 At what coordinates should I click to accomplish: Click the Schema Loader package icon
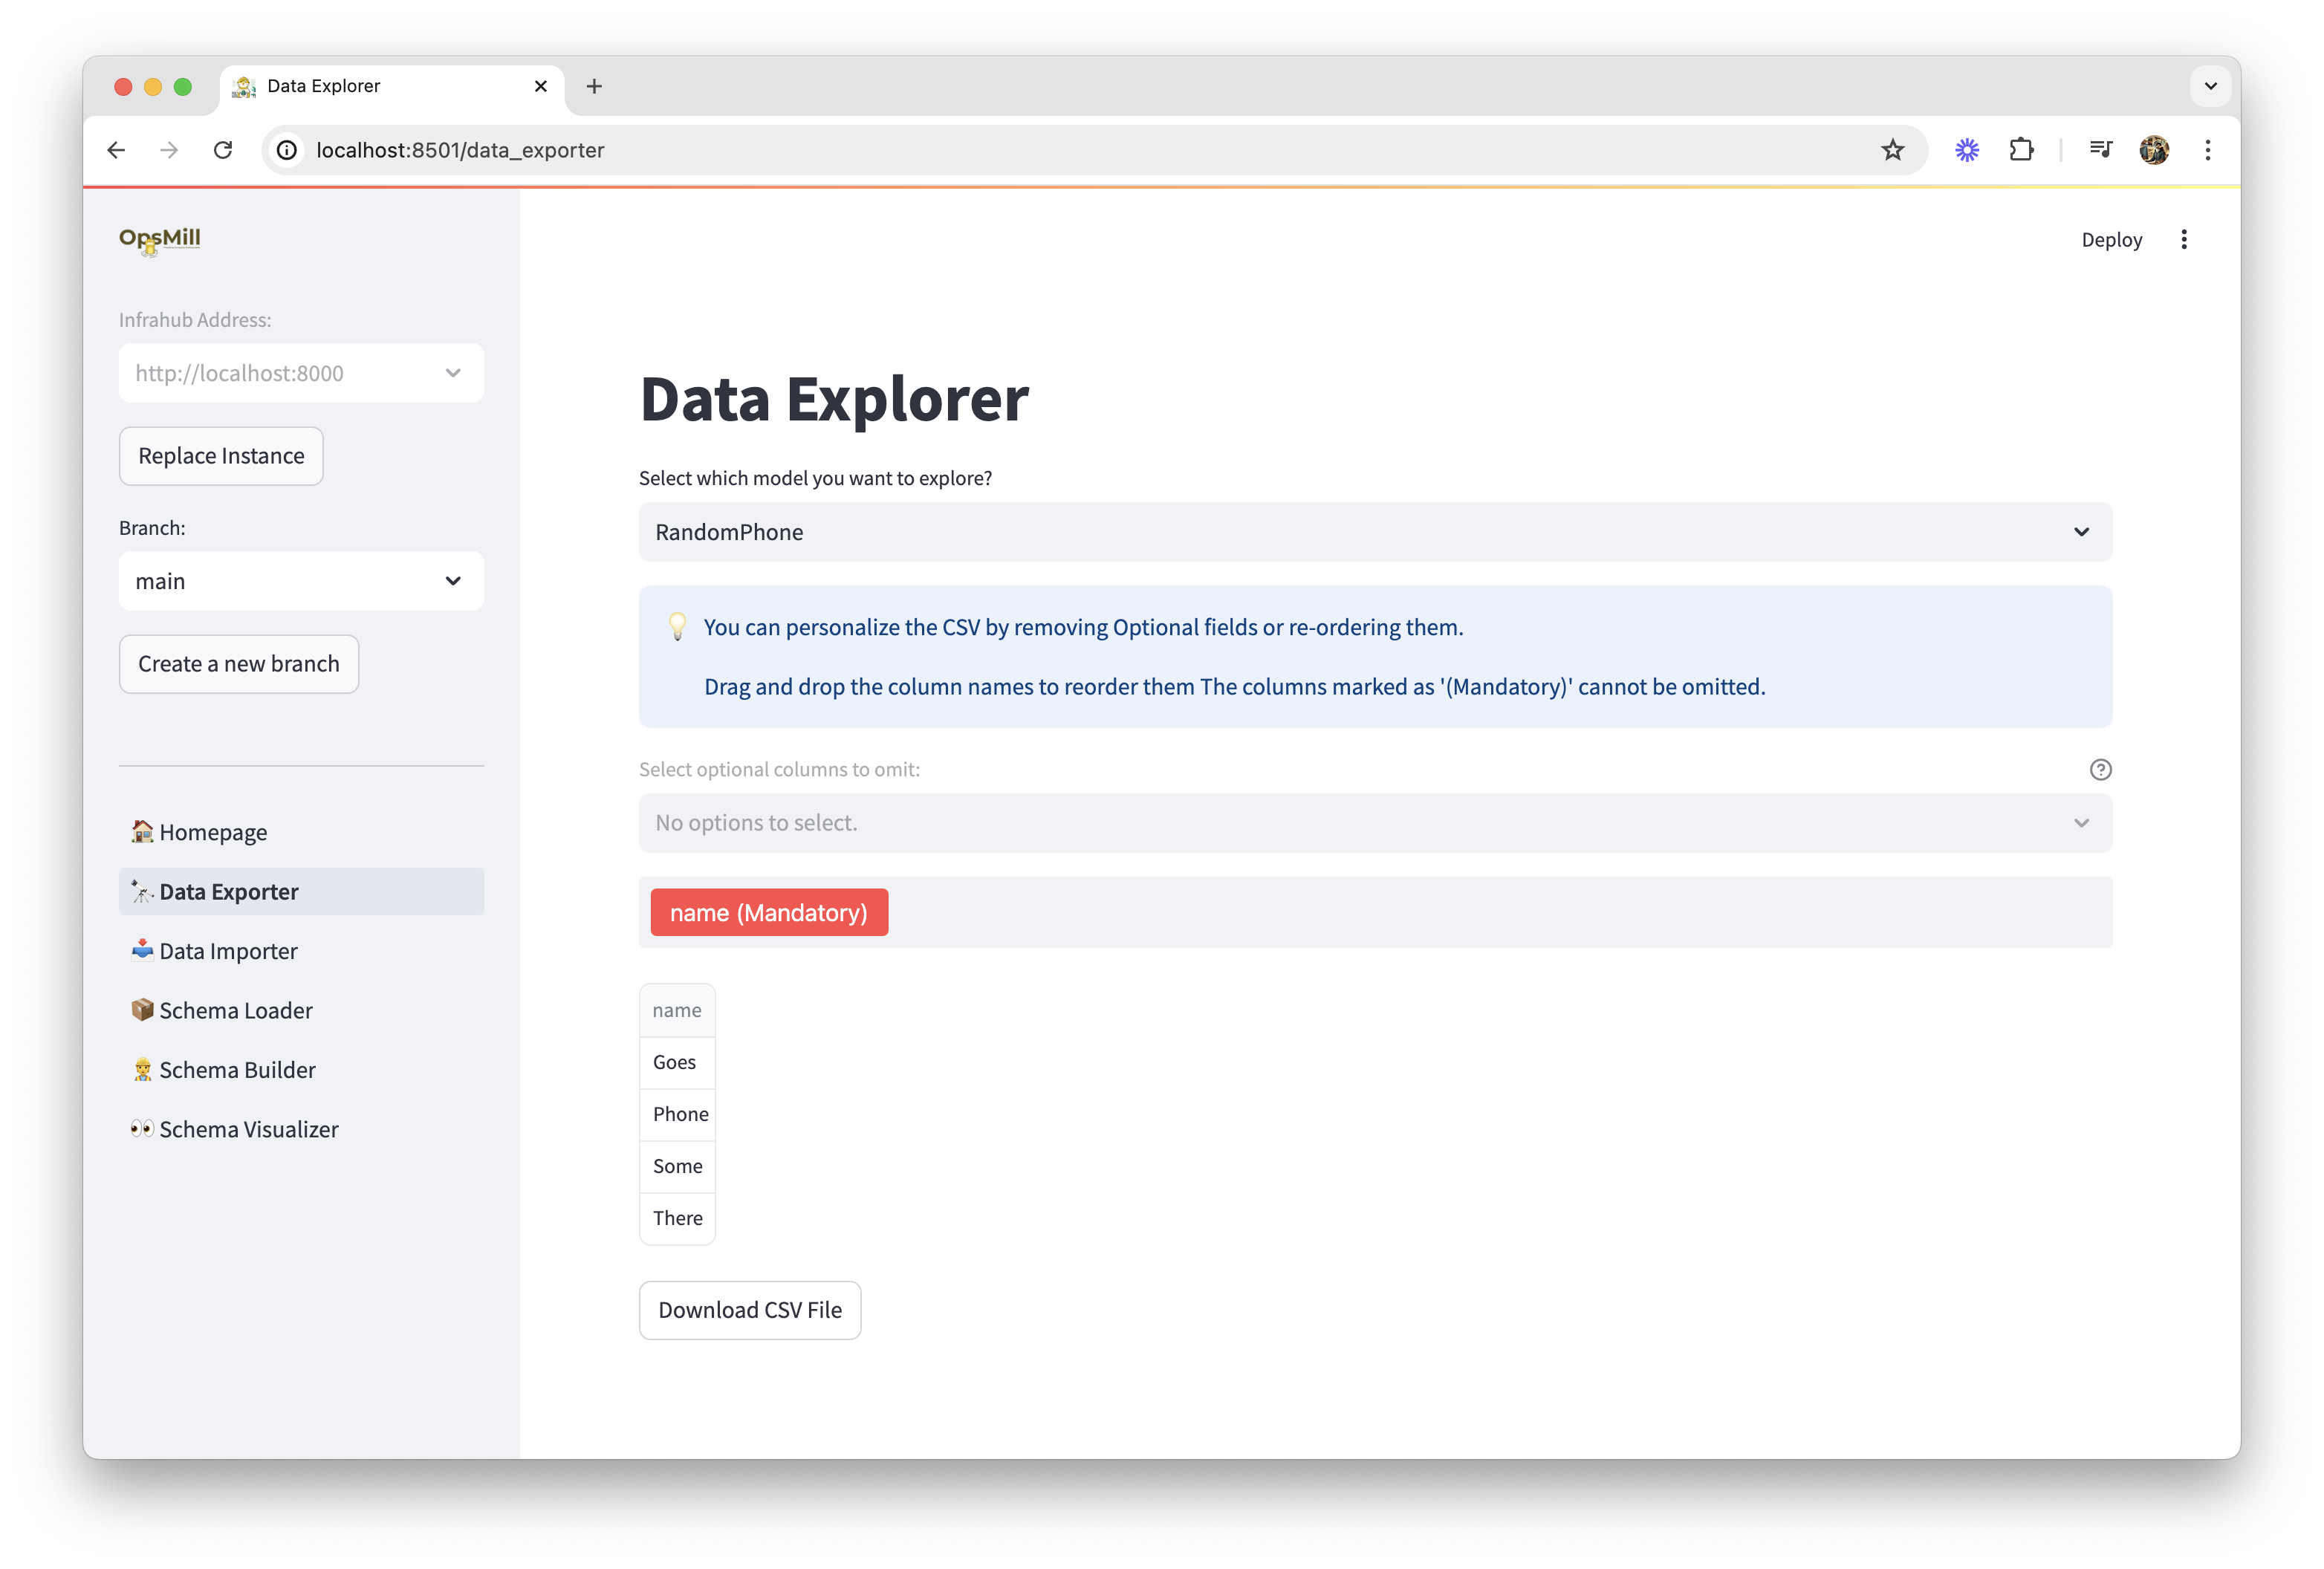[x=142, y=1010]
